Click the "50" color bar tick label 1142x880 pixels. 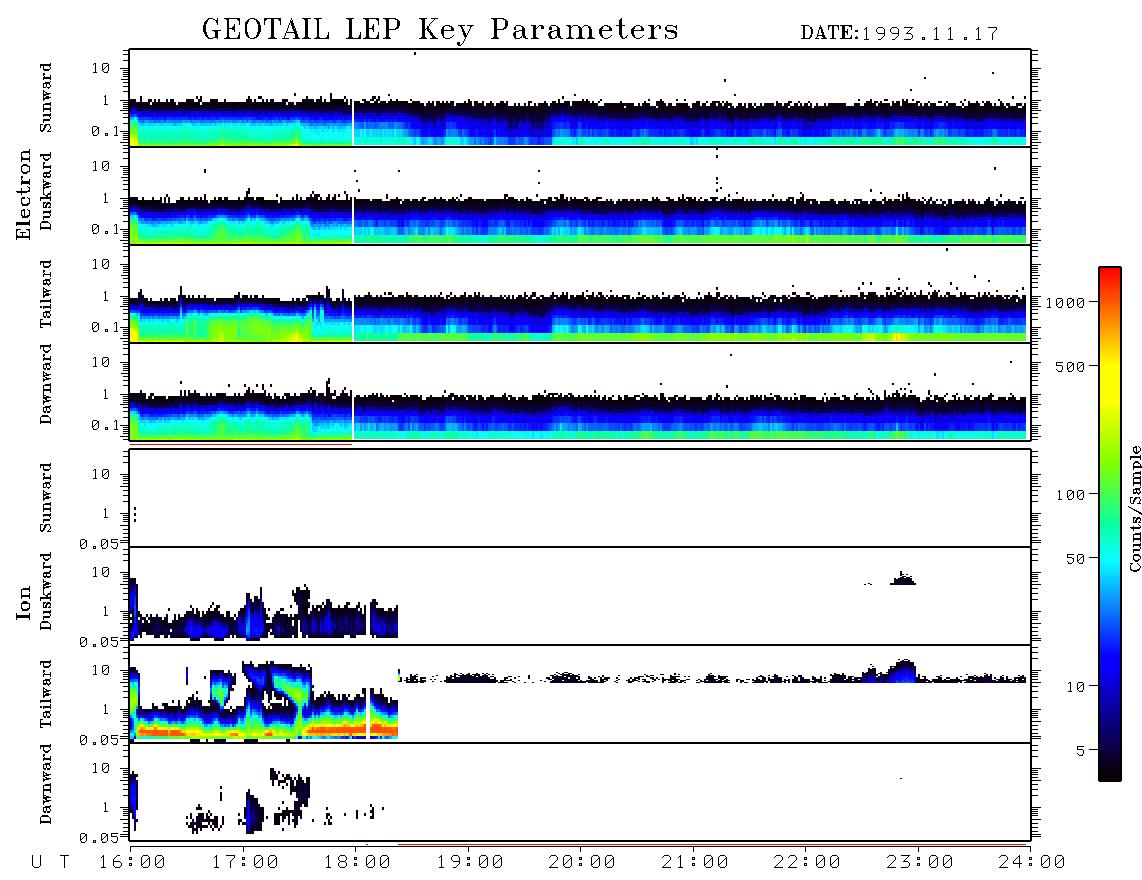pos(1075,559)
